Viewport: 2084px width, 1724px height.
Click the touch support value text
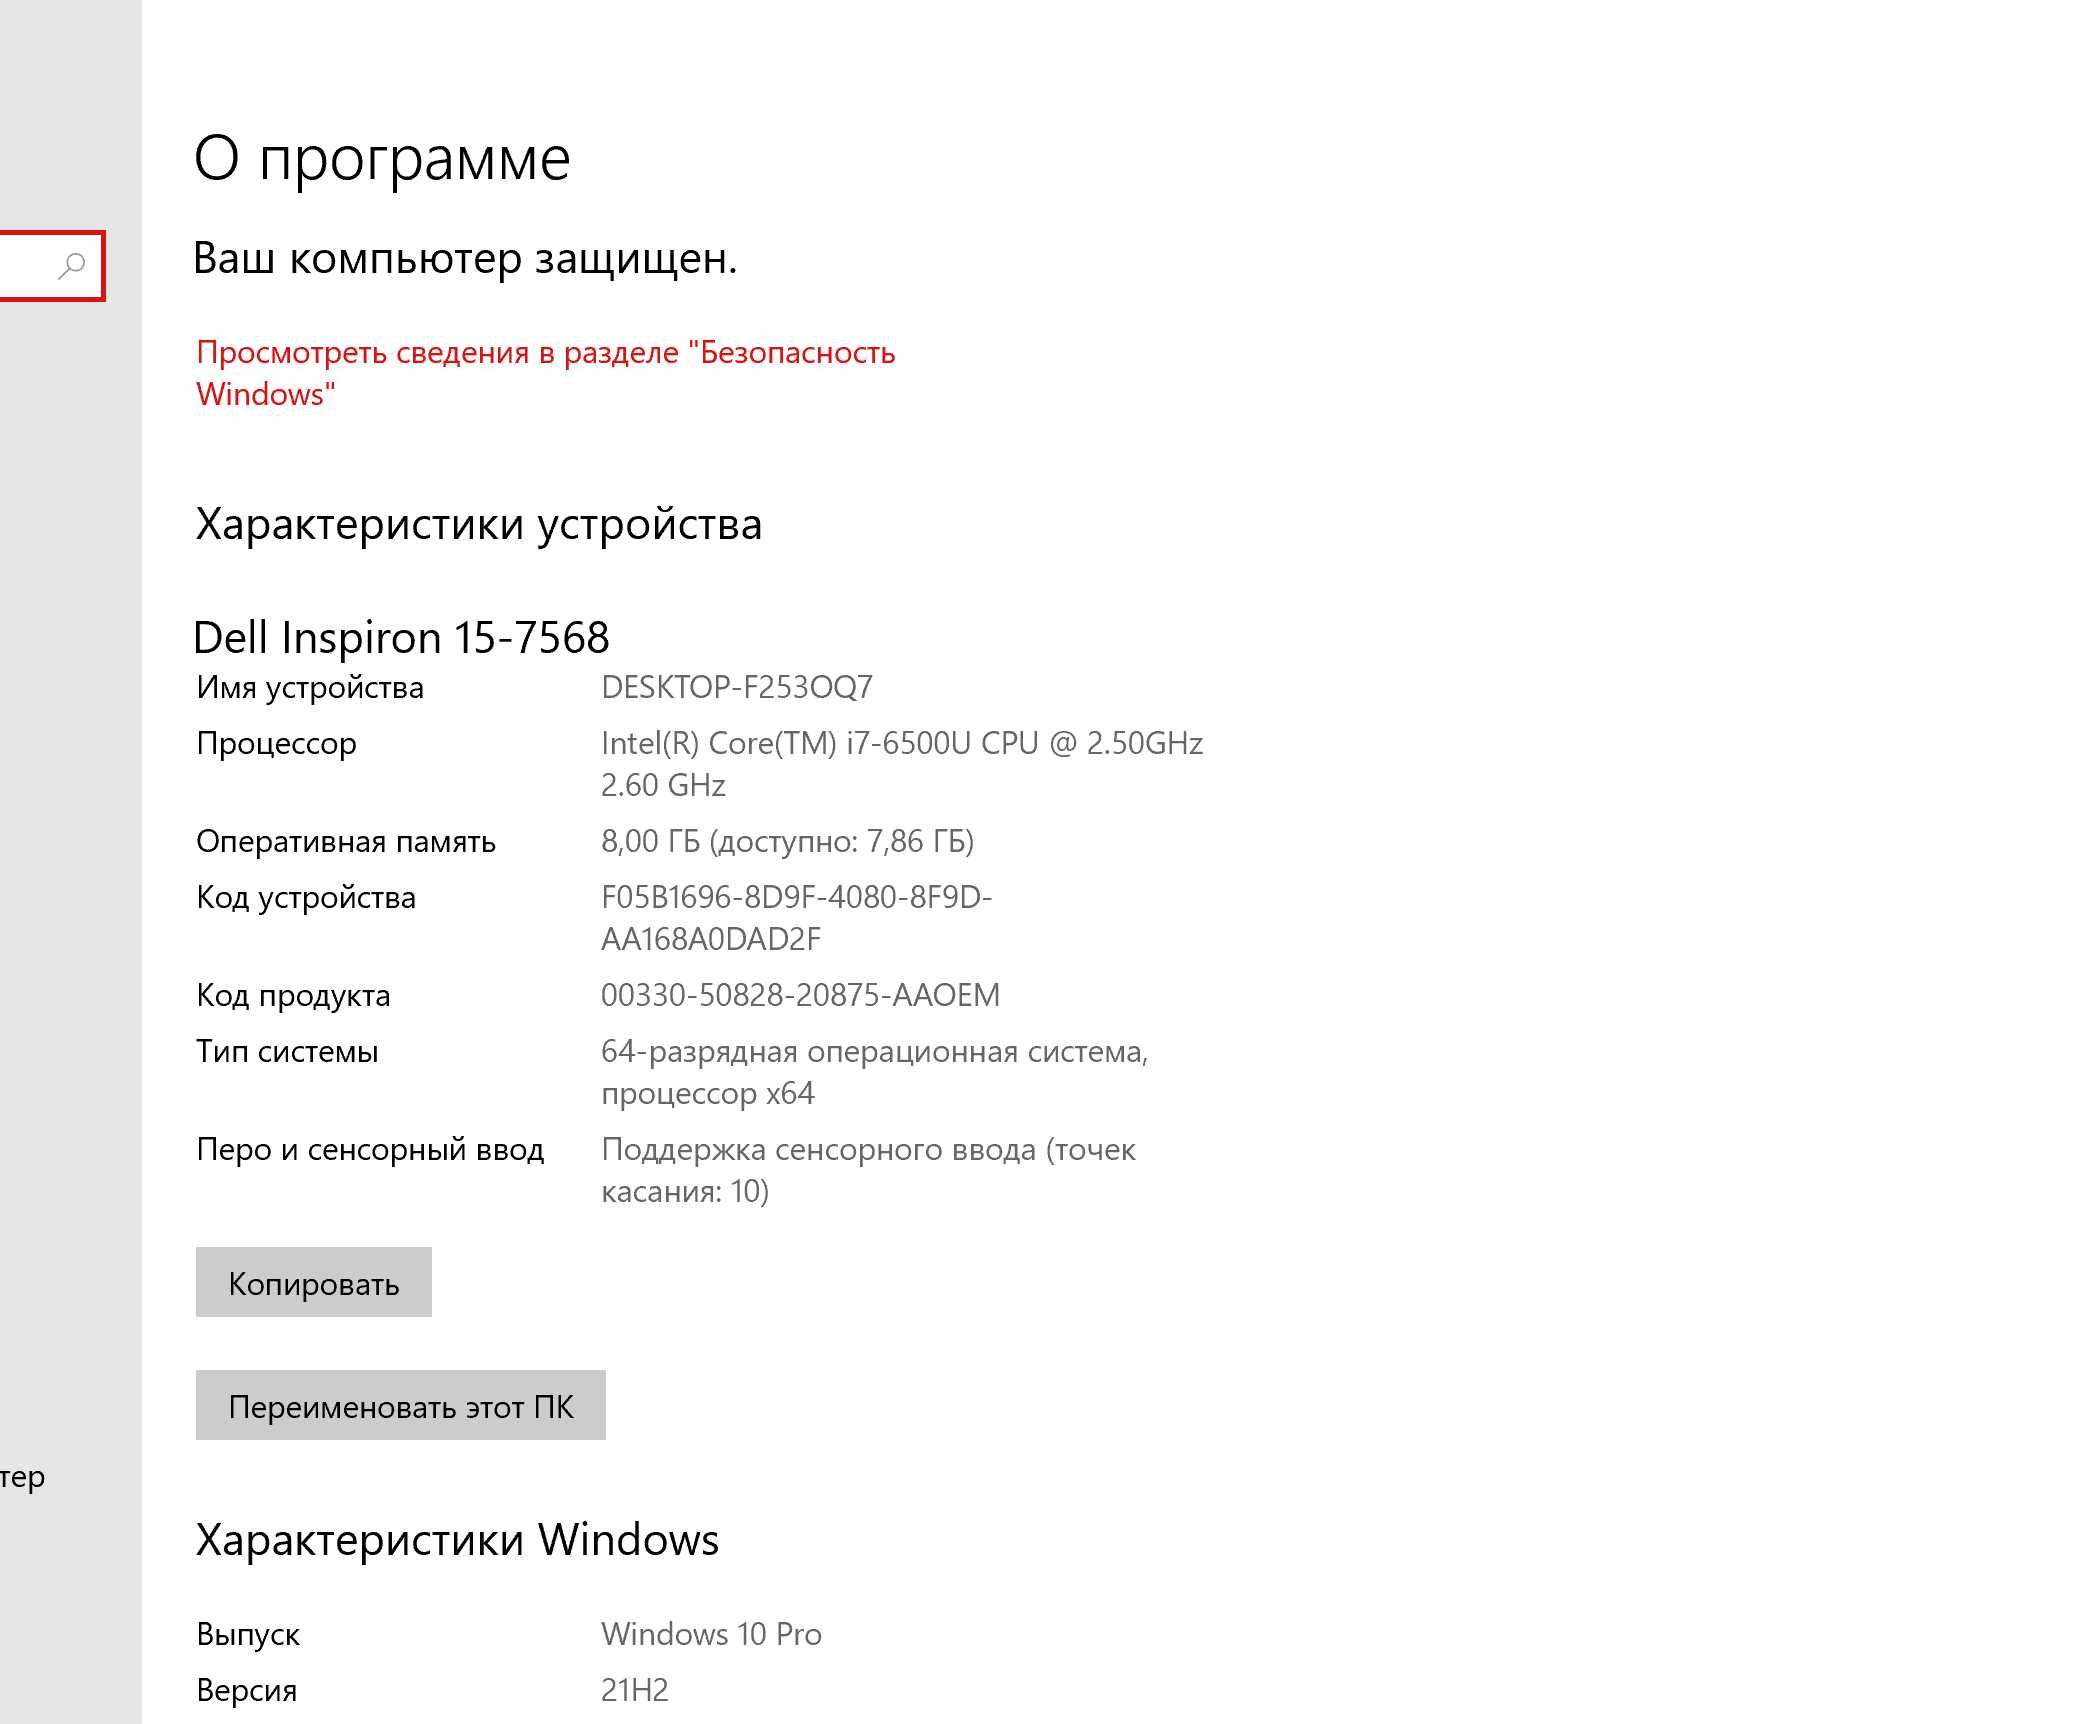(867, 1150)
